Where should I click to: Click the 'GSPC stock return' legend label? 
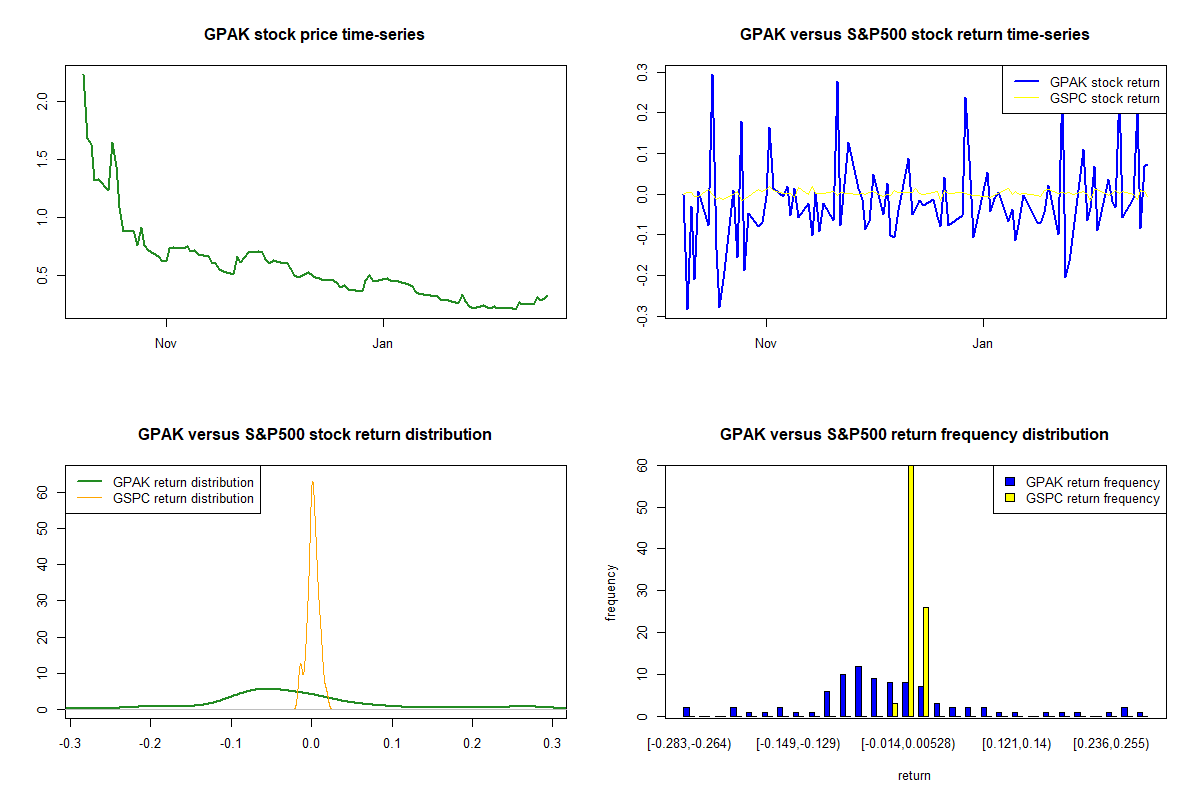1105,99
